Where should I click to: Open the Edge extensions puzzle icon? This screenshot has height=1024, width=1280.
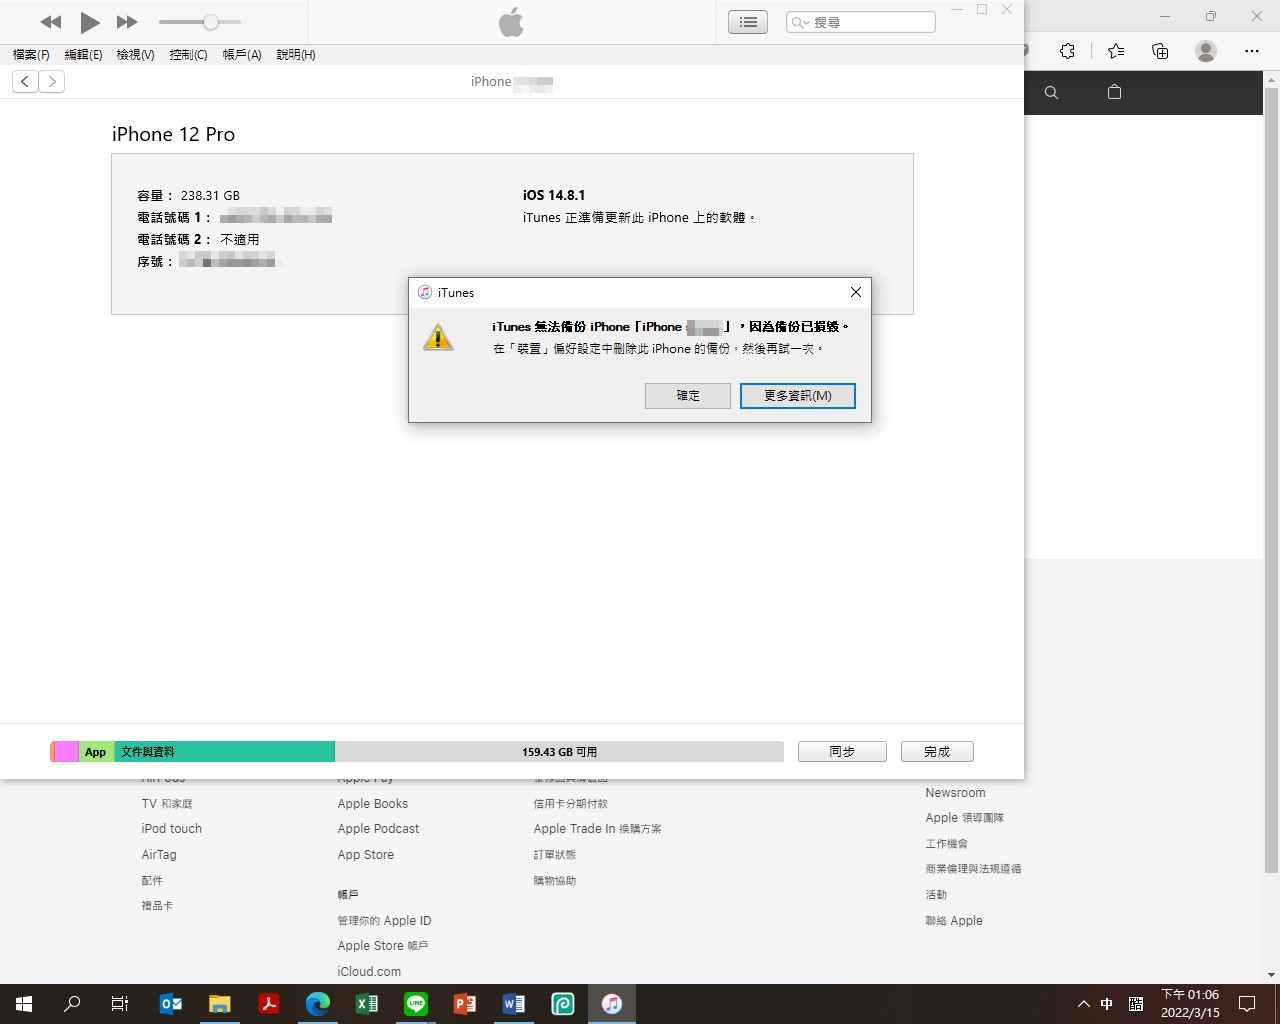click(x=1067, y=51)
